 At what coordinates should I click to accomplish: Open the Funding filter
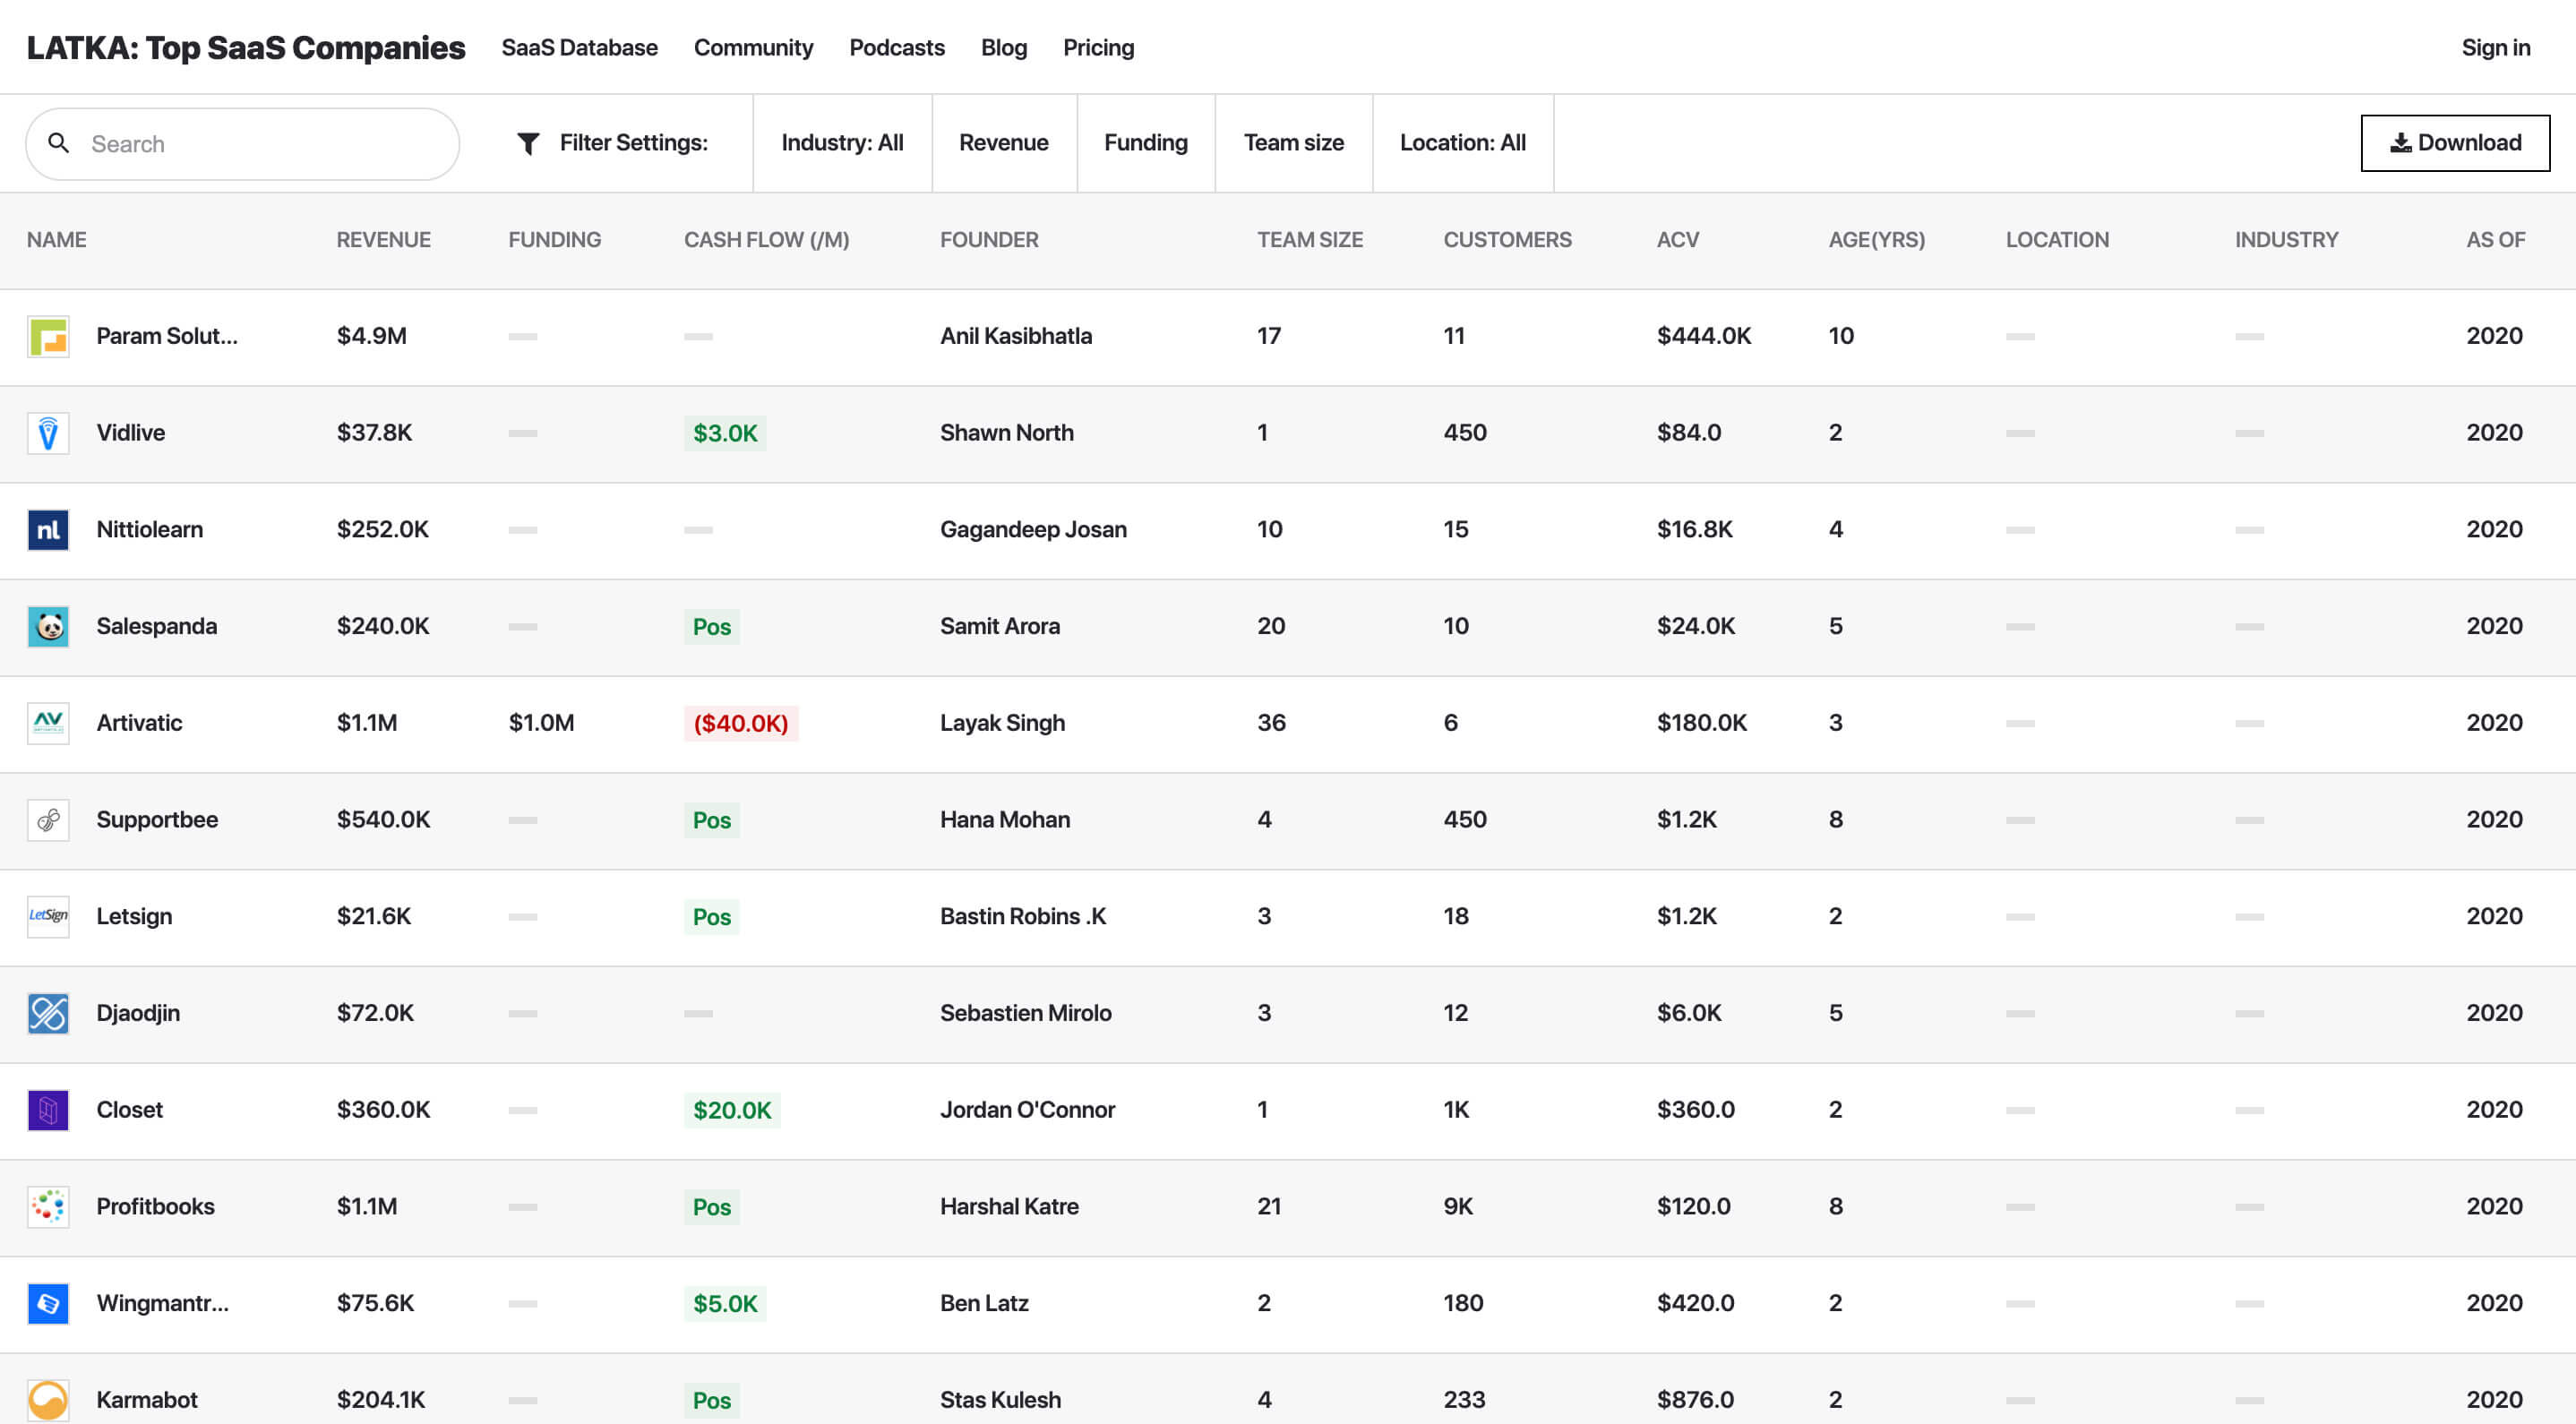coord(1146,143)
